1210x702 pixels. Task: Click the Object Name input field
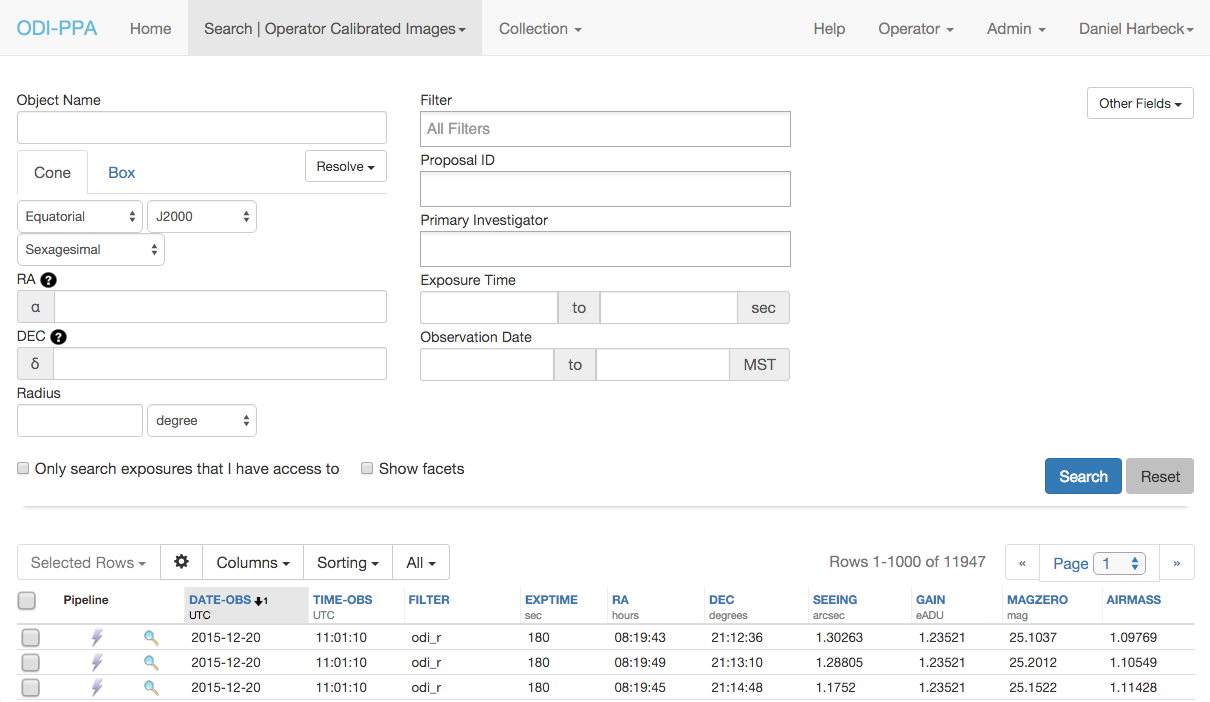[x=202, y=127]
